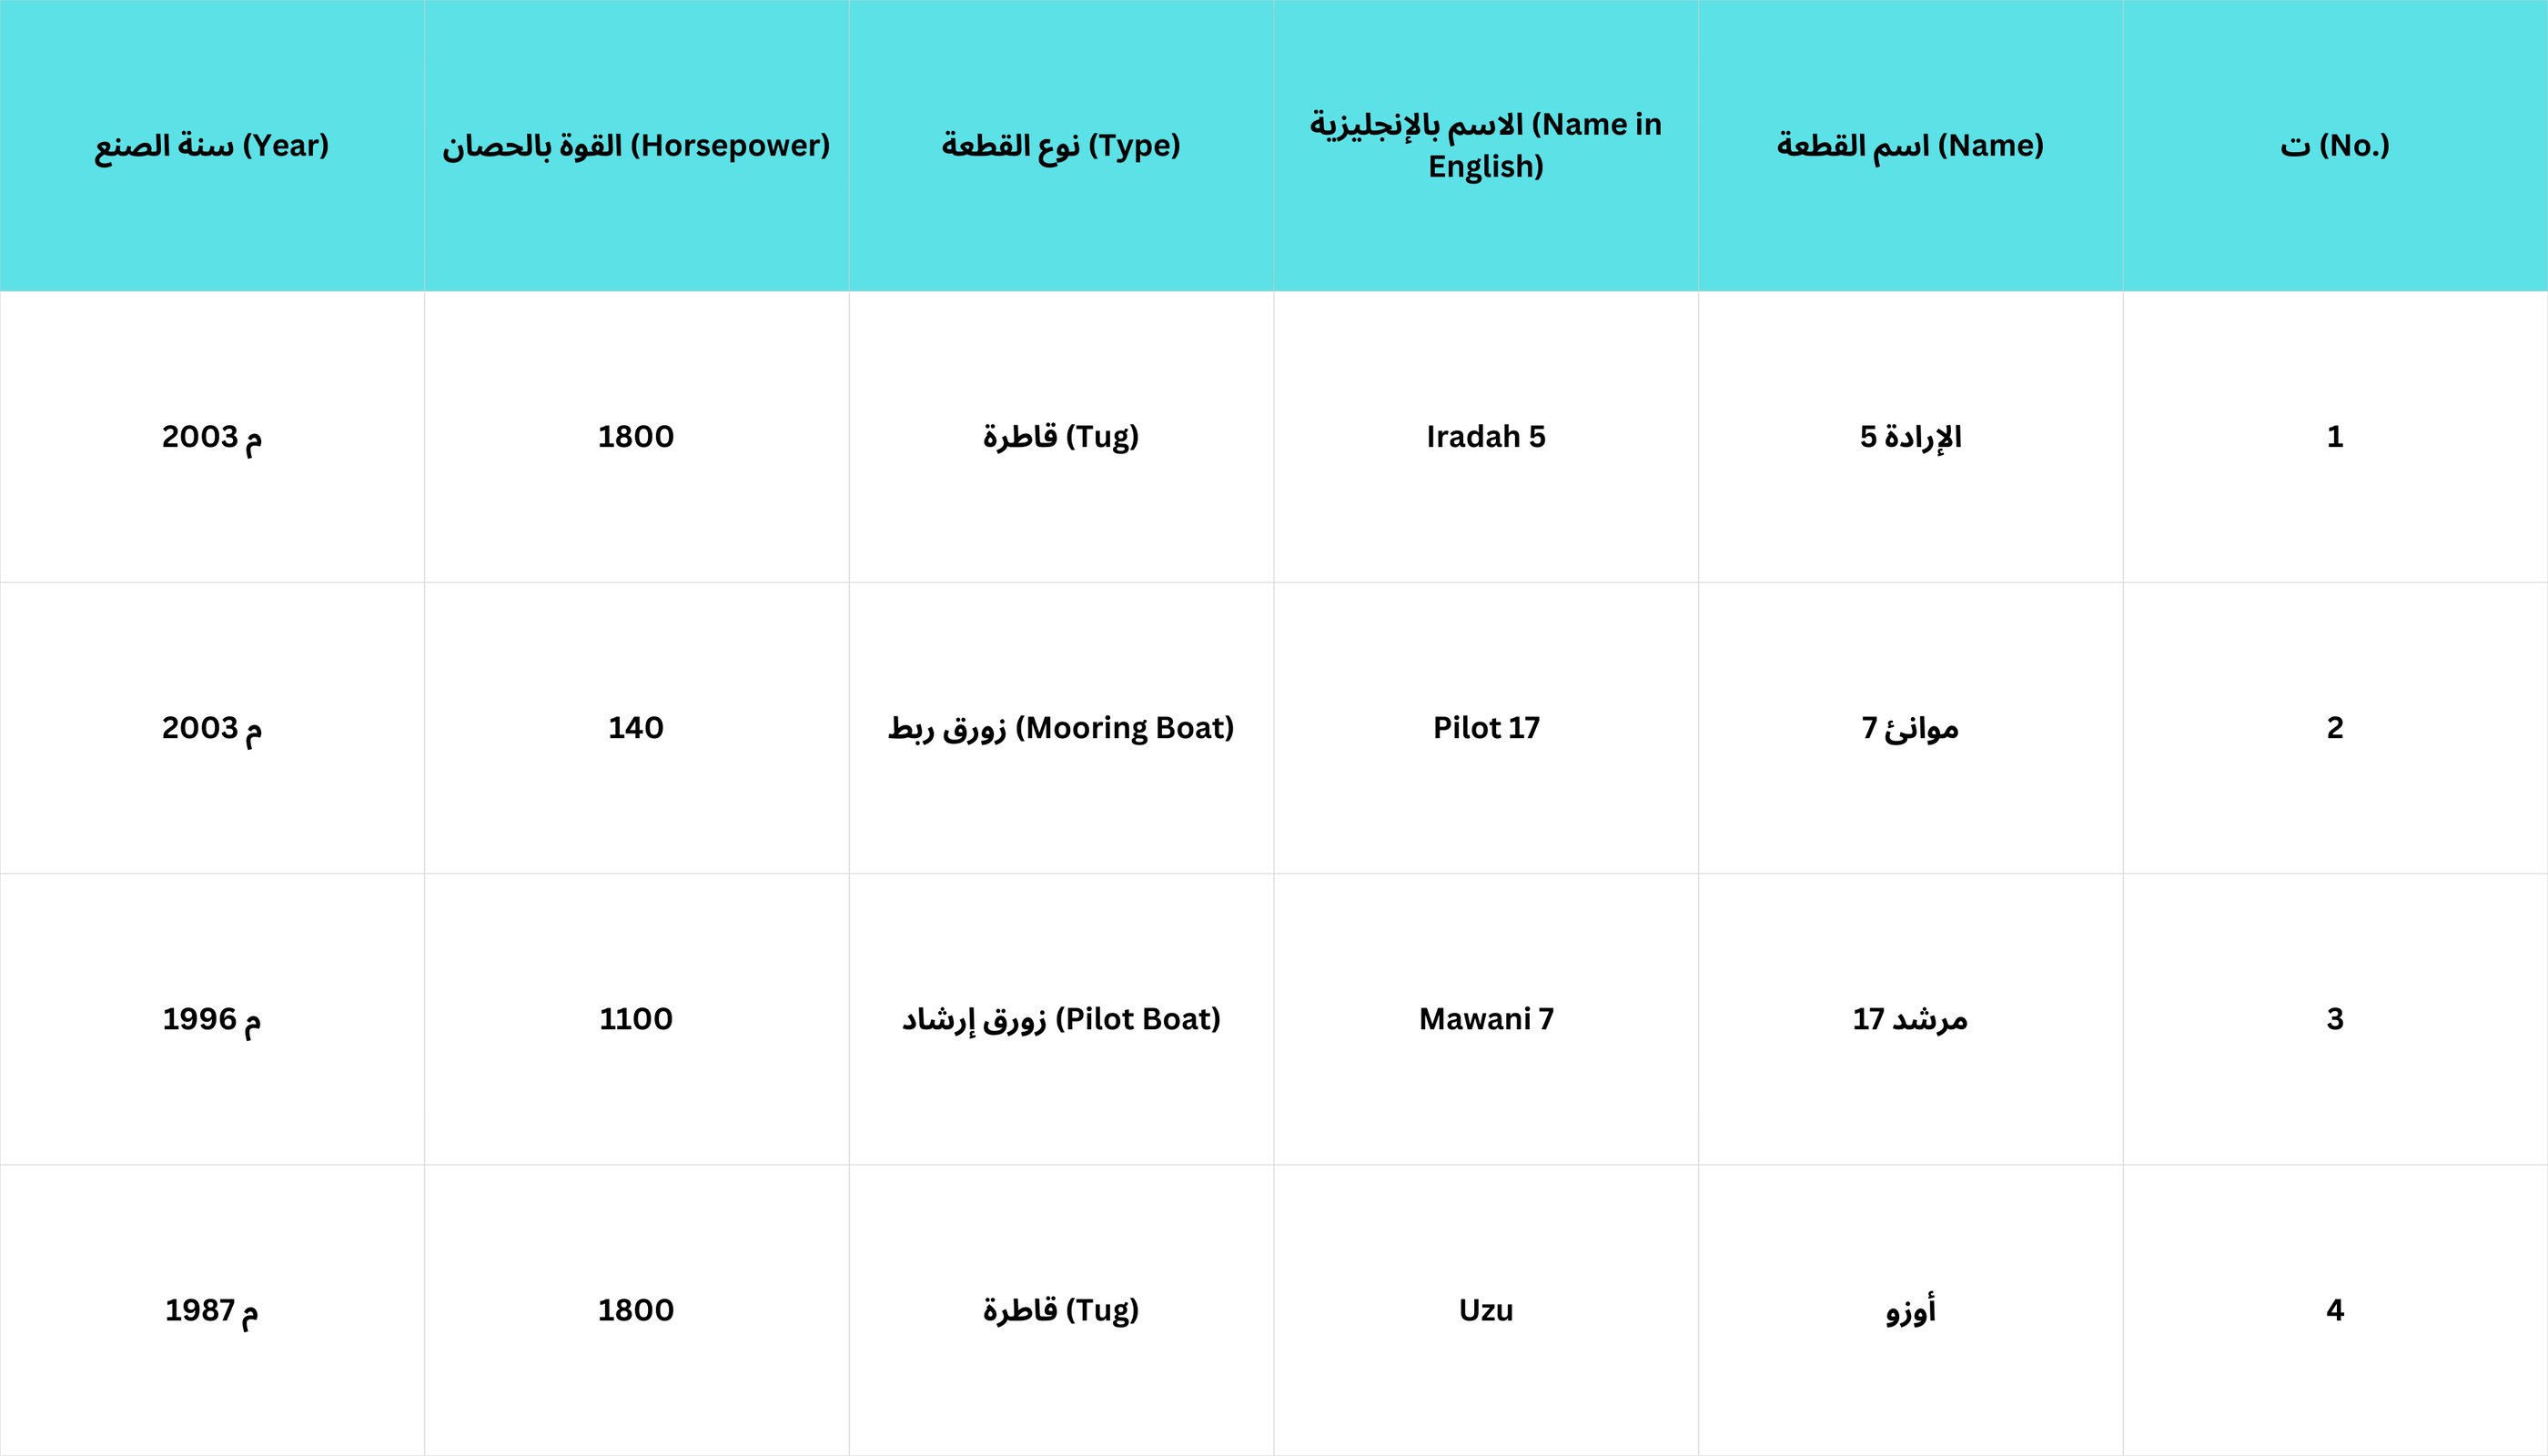Screen dimensions: 2548x1456
Task: Click the No. column header
Action: point(2334,146)
